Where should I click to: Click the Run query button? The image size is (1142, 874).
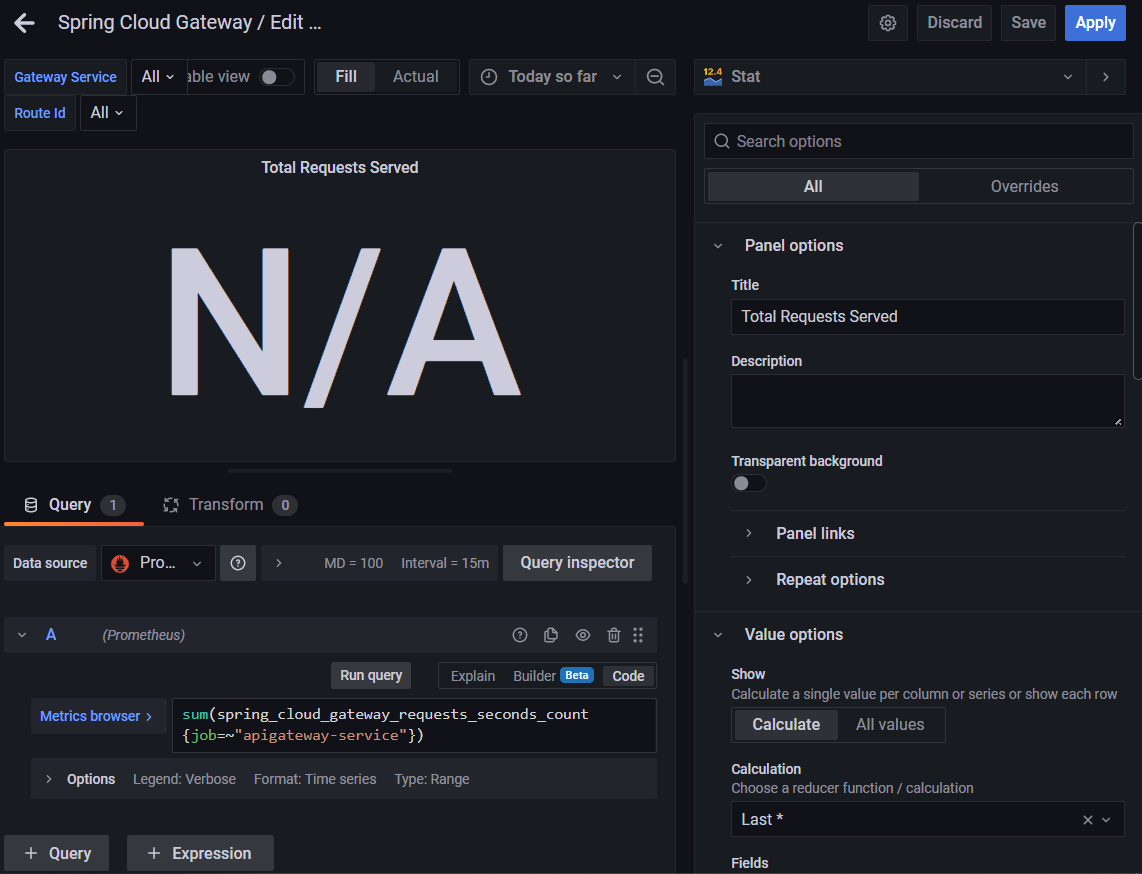(x=371, y=675)
